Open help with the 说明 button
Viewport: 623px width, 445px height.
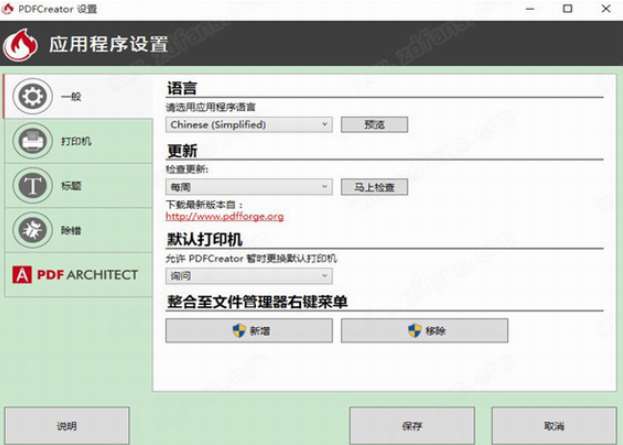click(67, 426)
